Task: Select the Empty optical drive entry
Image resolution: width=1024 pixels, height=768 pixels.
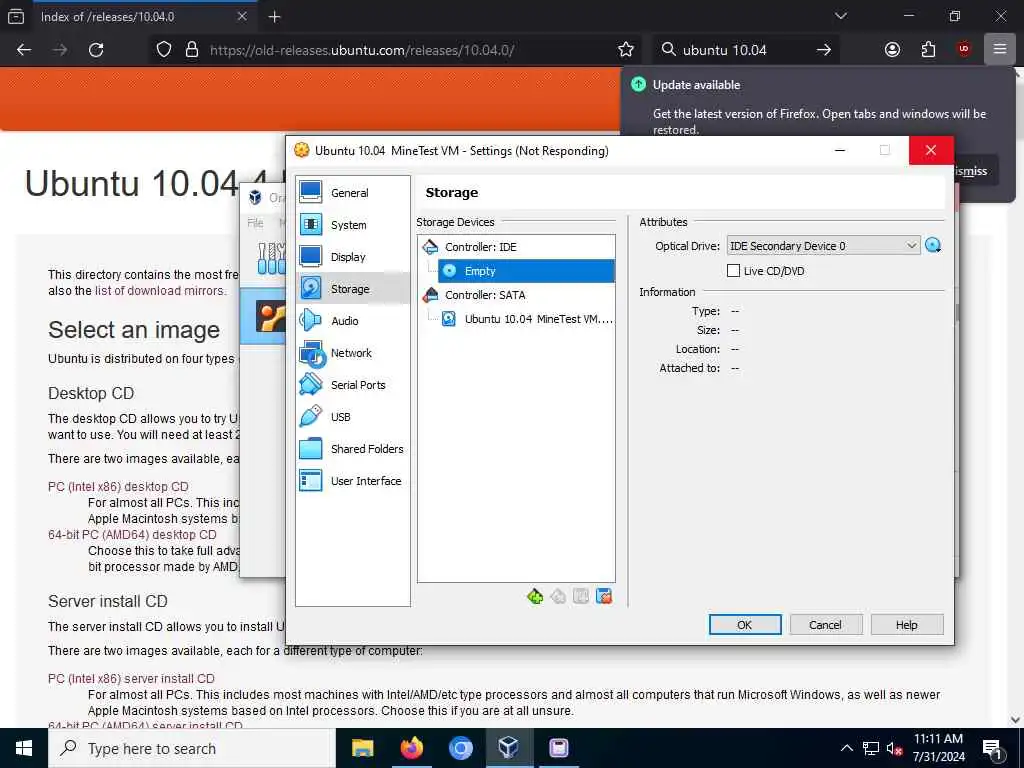Action: (526, 271)
